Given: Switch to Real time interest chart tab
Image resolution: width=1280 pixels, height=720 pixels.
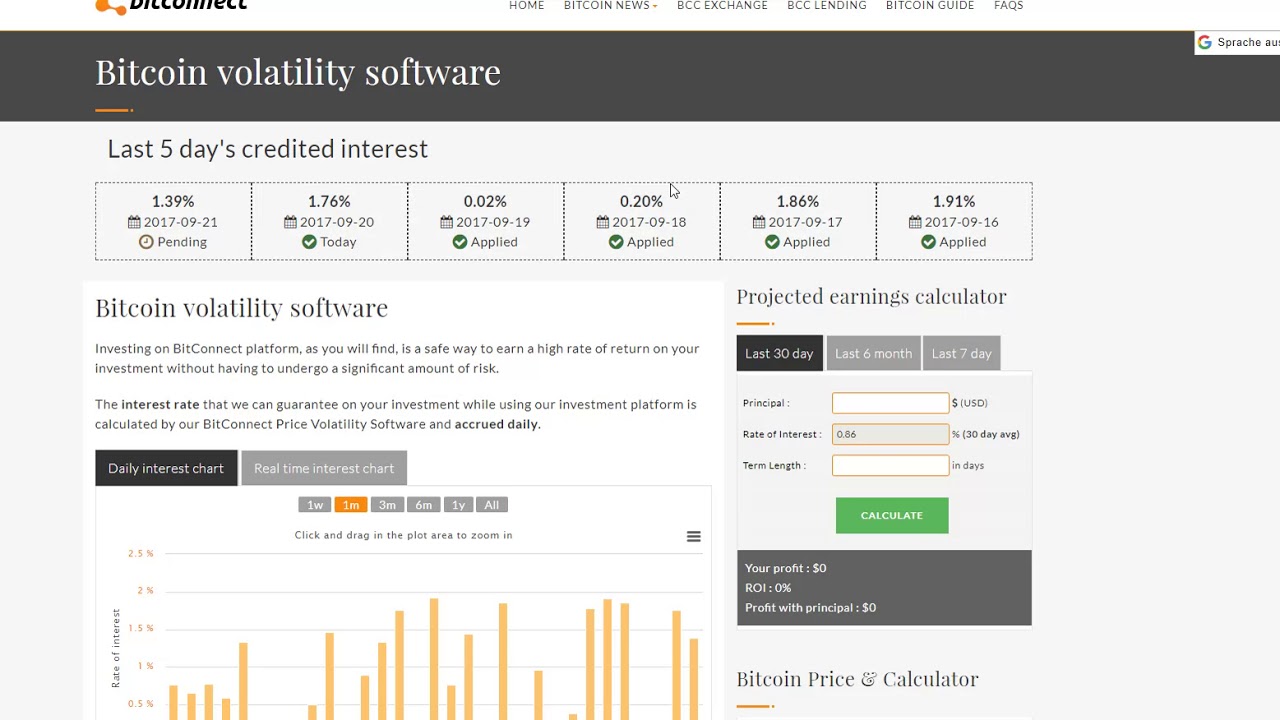Looking at the screenshot, I should (324, 468).
